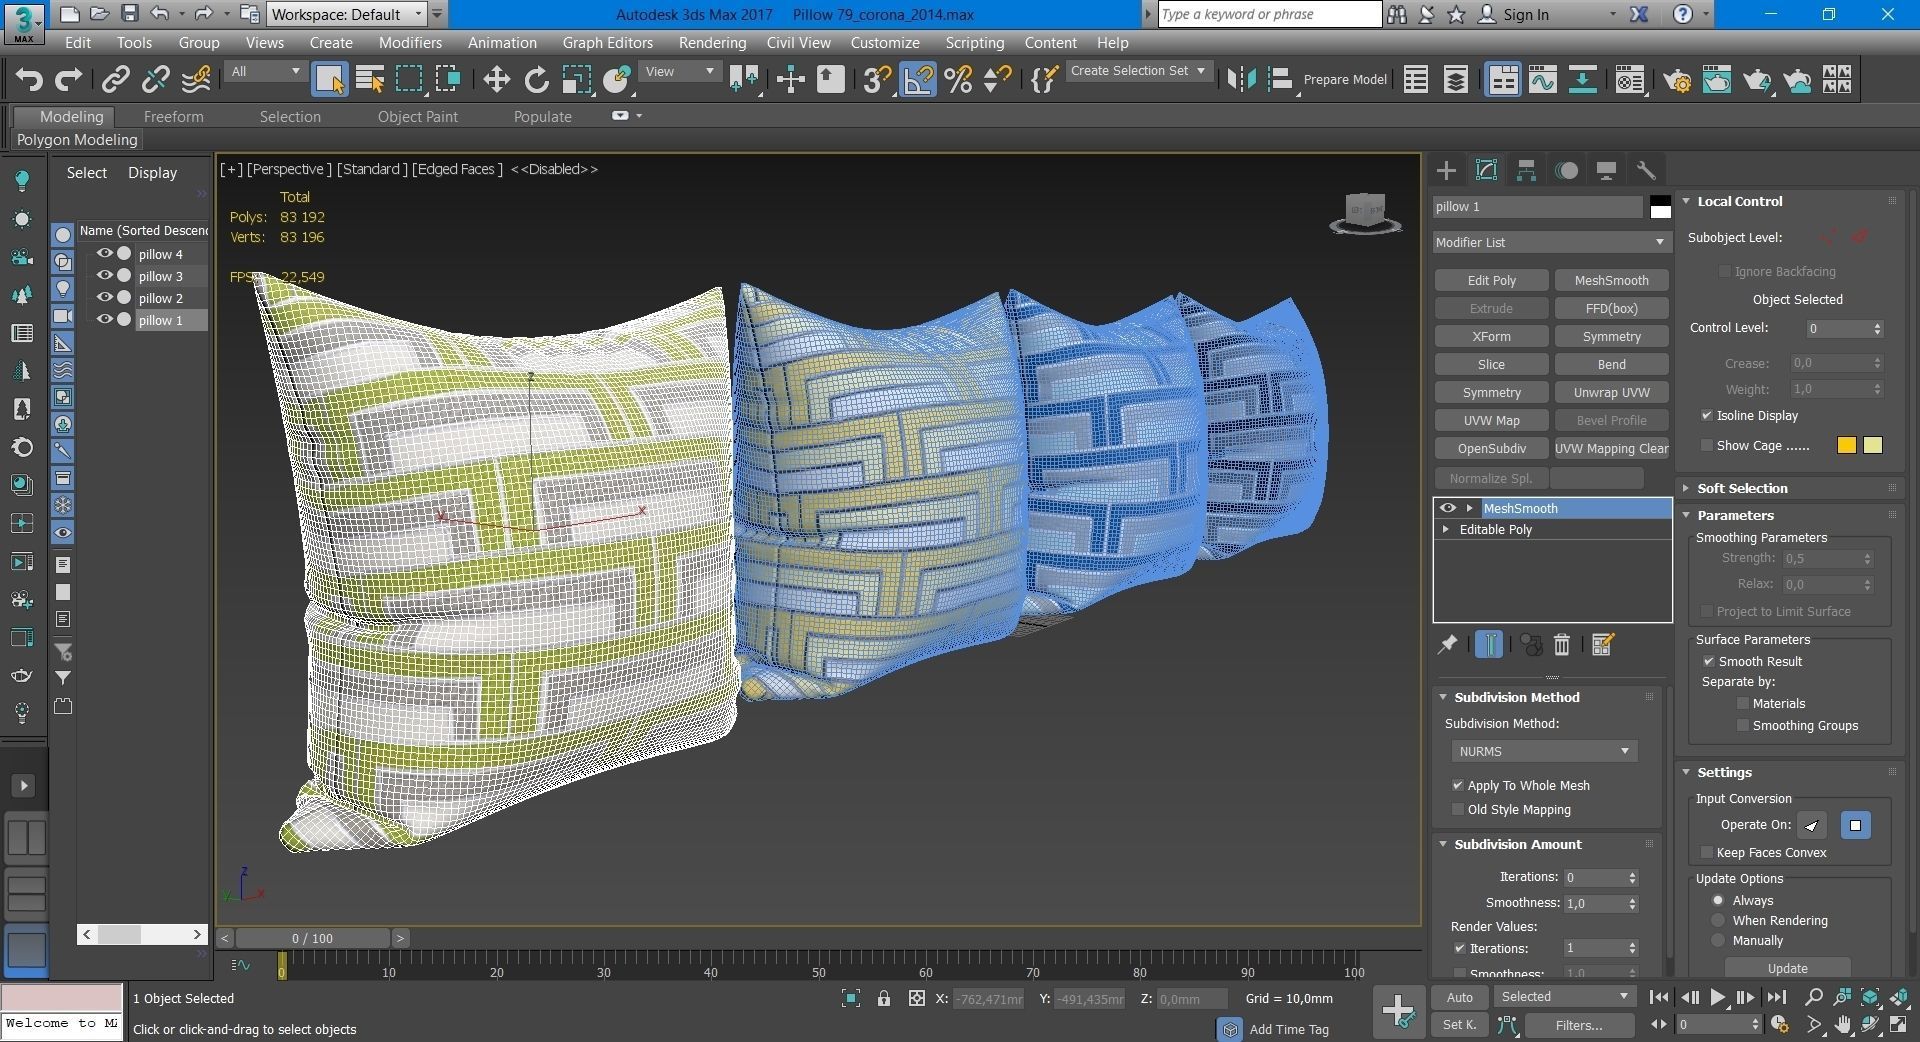The image size is (1920, 1042).
Task: Click the Redo arrow in main toolbar
Action: point(68,79)
